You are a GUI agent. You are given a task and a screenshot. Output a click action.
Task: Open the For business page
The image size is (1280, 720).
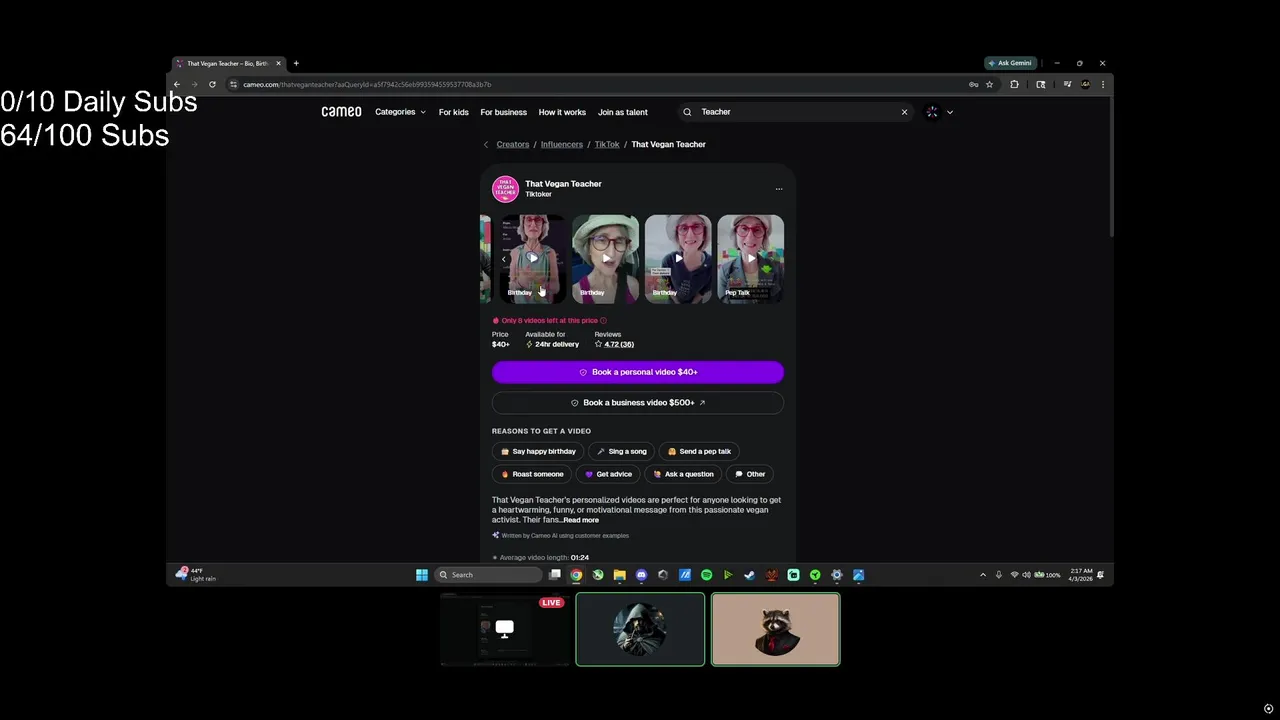click(x=503, y=112)
